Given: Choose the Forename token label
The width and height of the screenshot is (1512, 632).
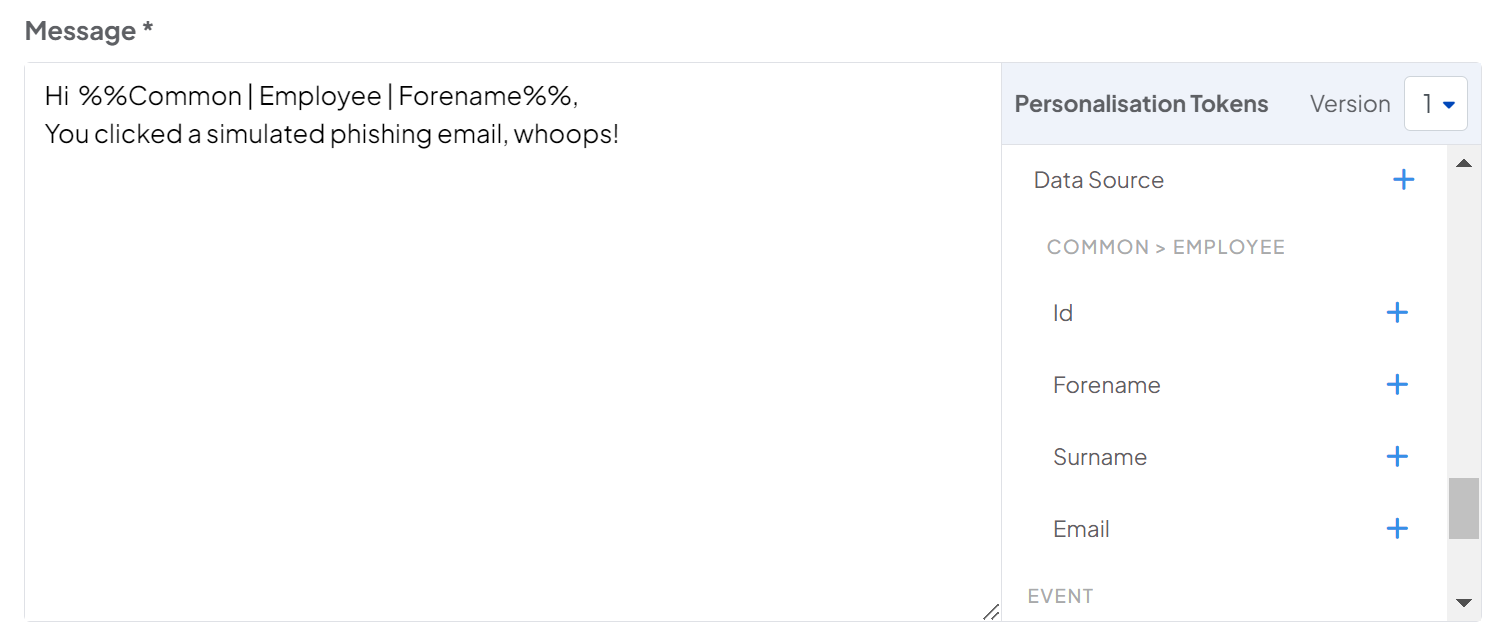Looking at the screenshot, I should (x=1106, y=386).
